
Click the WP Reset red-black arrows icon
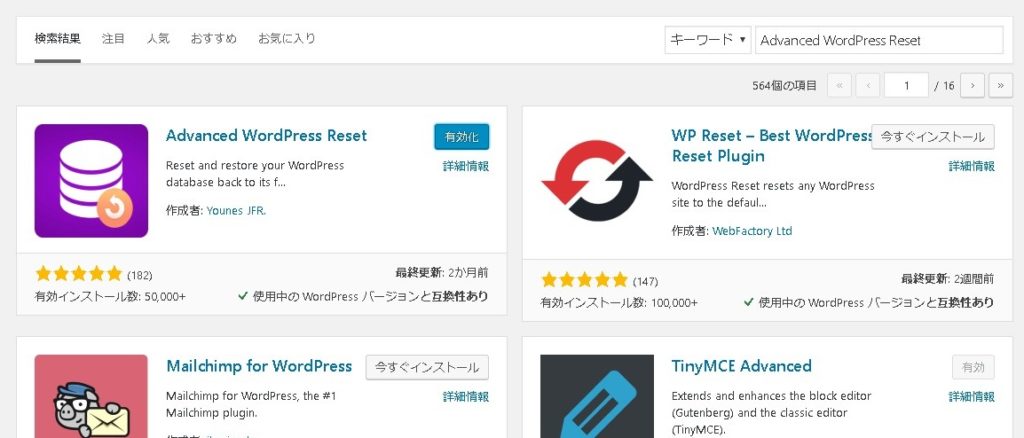coord(597,181)
